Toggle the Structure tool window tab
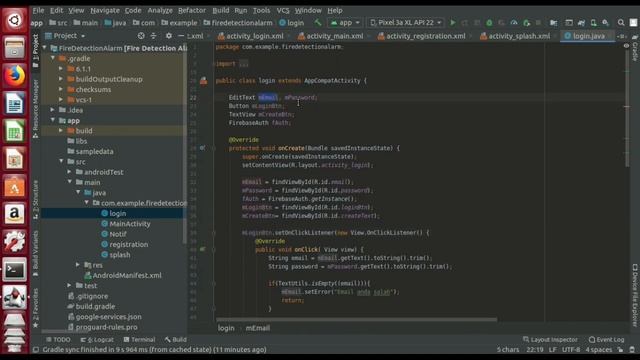 point(36,199)
